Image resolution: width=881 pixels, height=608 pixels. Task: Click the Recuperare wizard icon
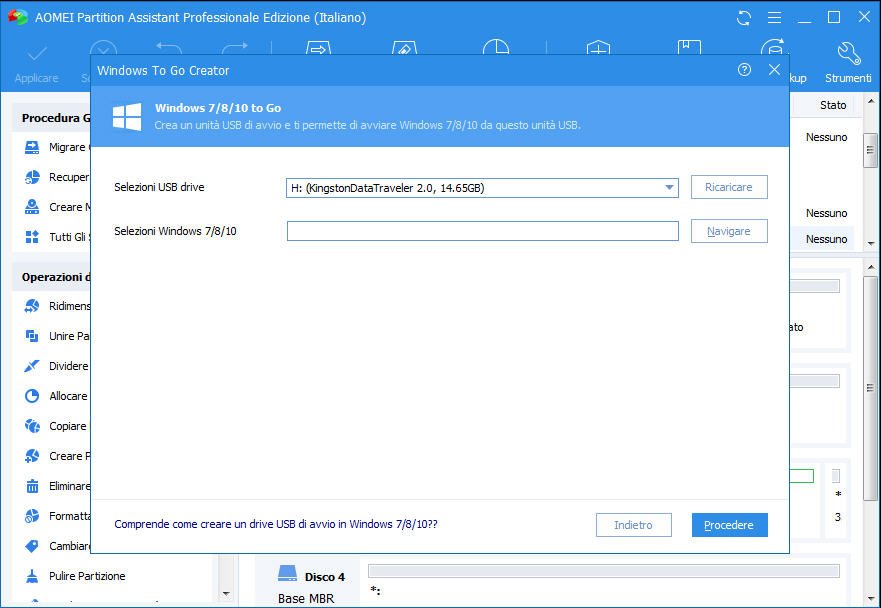point(32,177)
